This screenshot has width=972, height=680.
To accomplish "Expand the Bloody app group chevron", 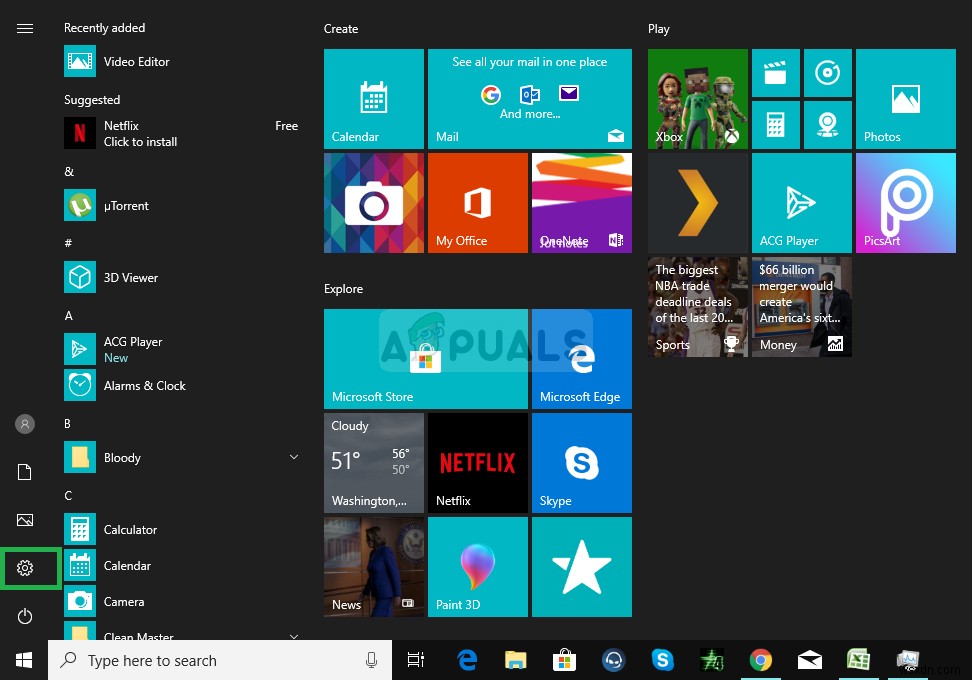I will point(294,457).
